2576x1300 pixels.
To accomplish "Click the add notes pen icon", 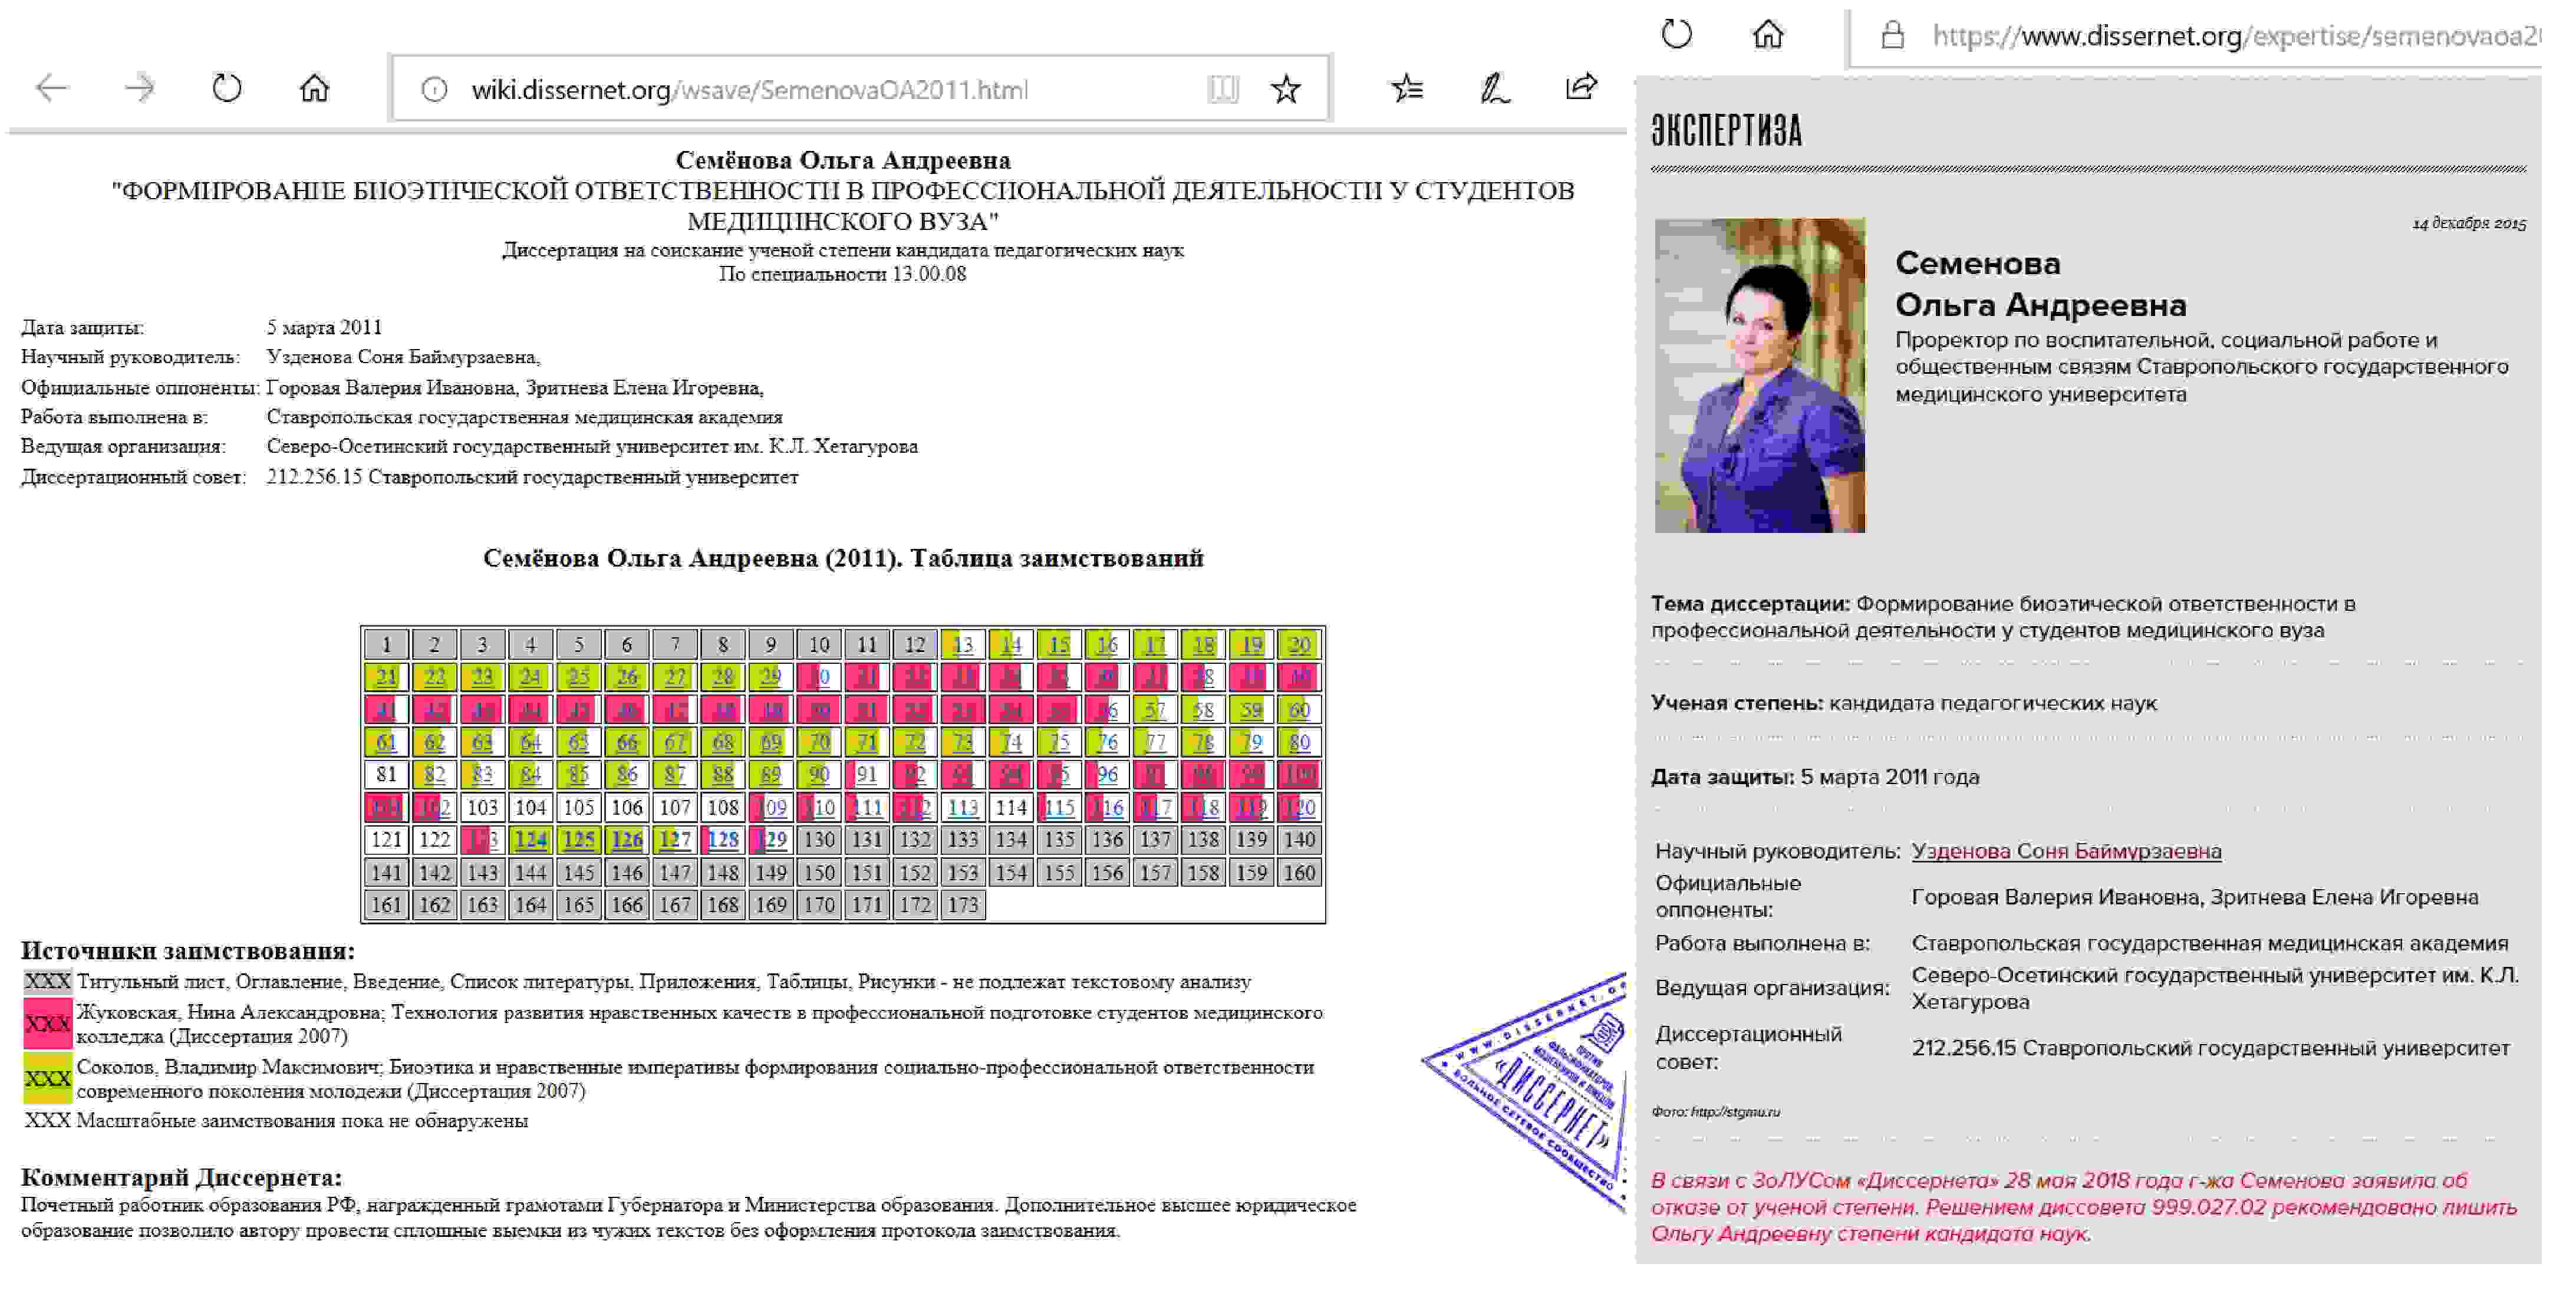I will click(1494, 89).
